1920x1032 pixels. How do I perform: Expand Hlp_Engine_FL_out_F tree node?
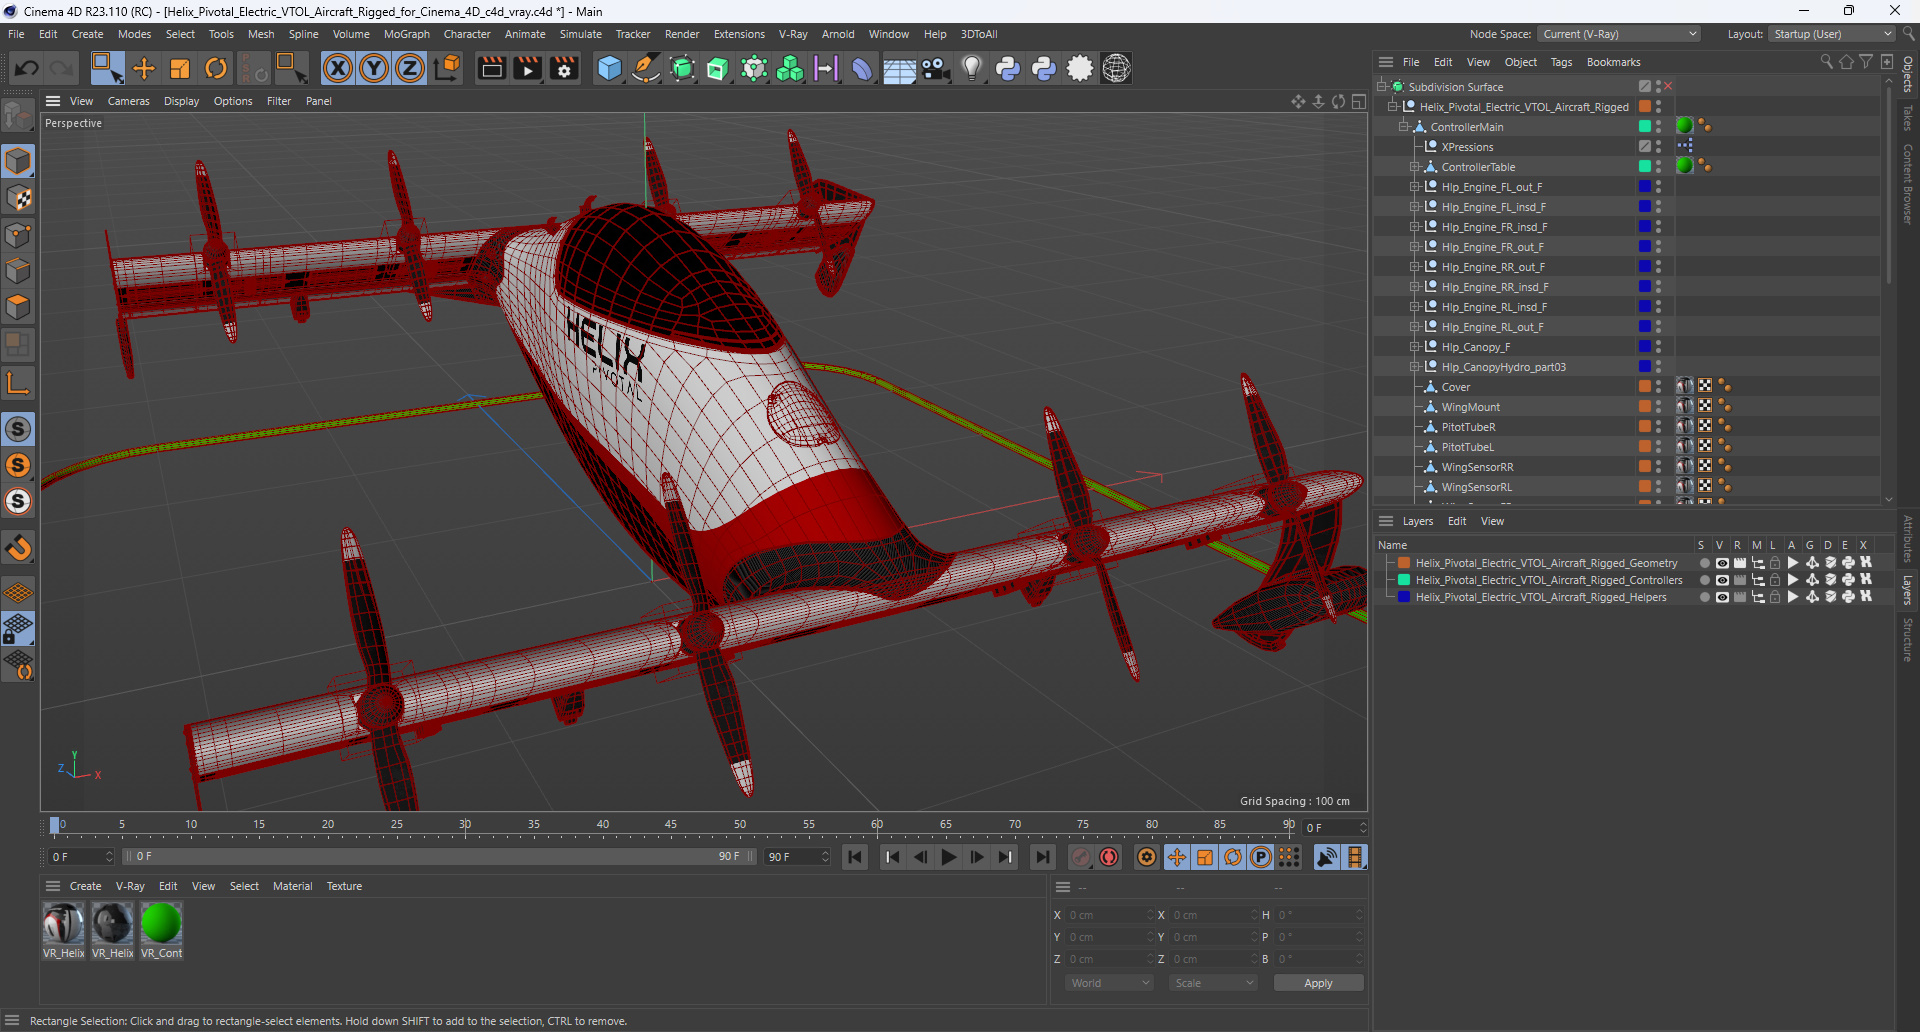pyautogui.click(x=1414, y=187)
